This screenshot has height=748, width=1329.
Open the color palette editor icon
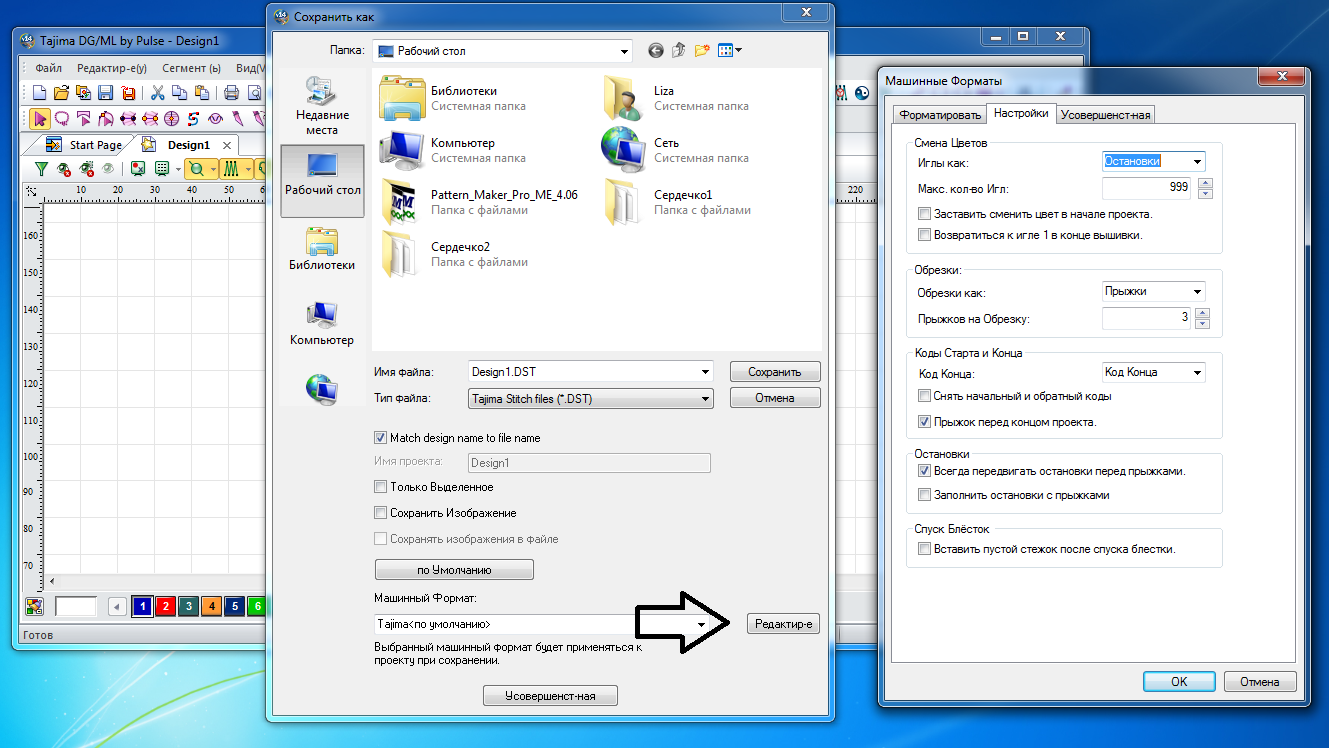tap(35, 606)
